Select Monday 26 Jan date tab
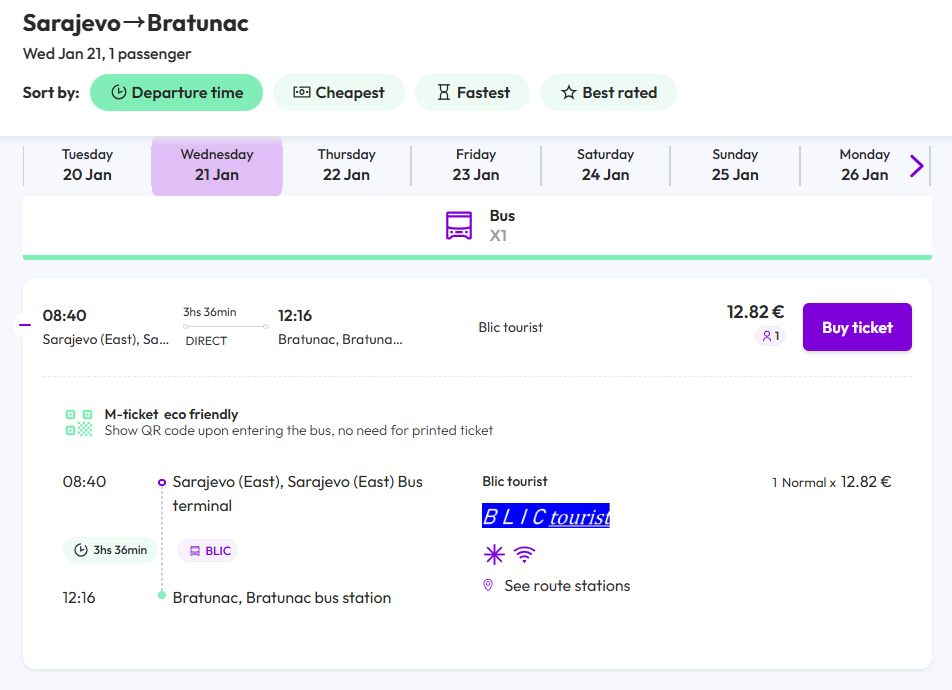 pos(865,165)
